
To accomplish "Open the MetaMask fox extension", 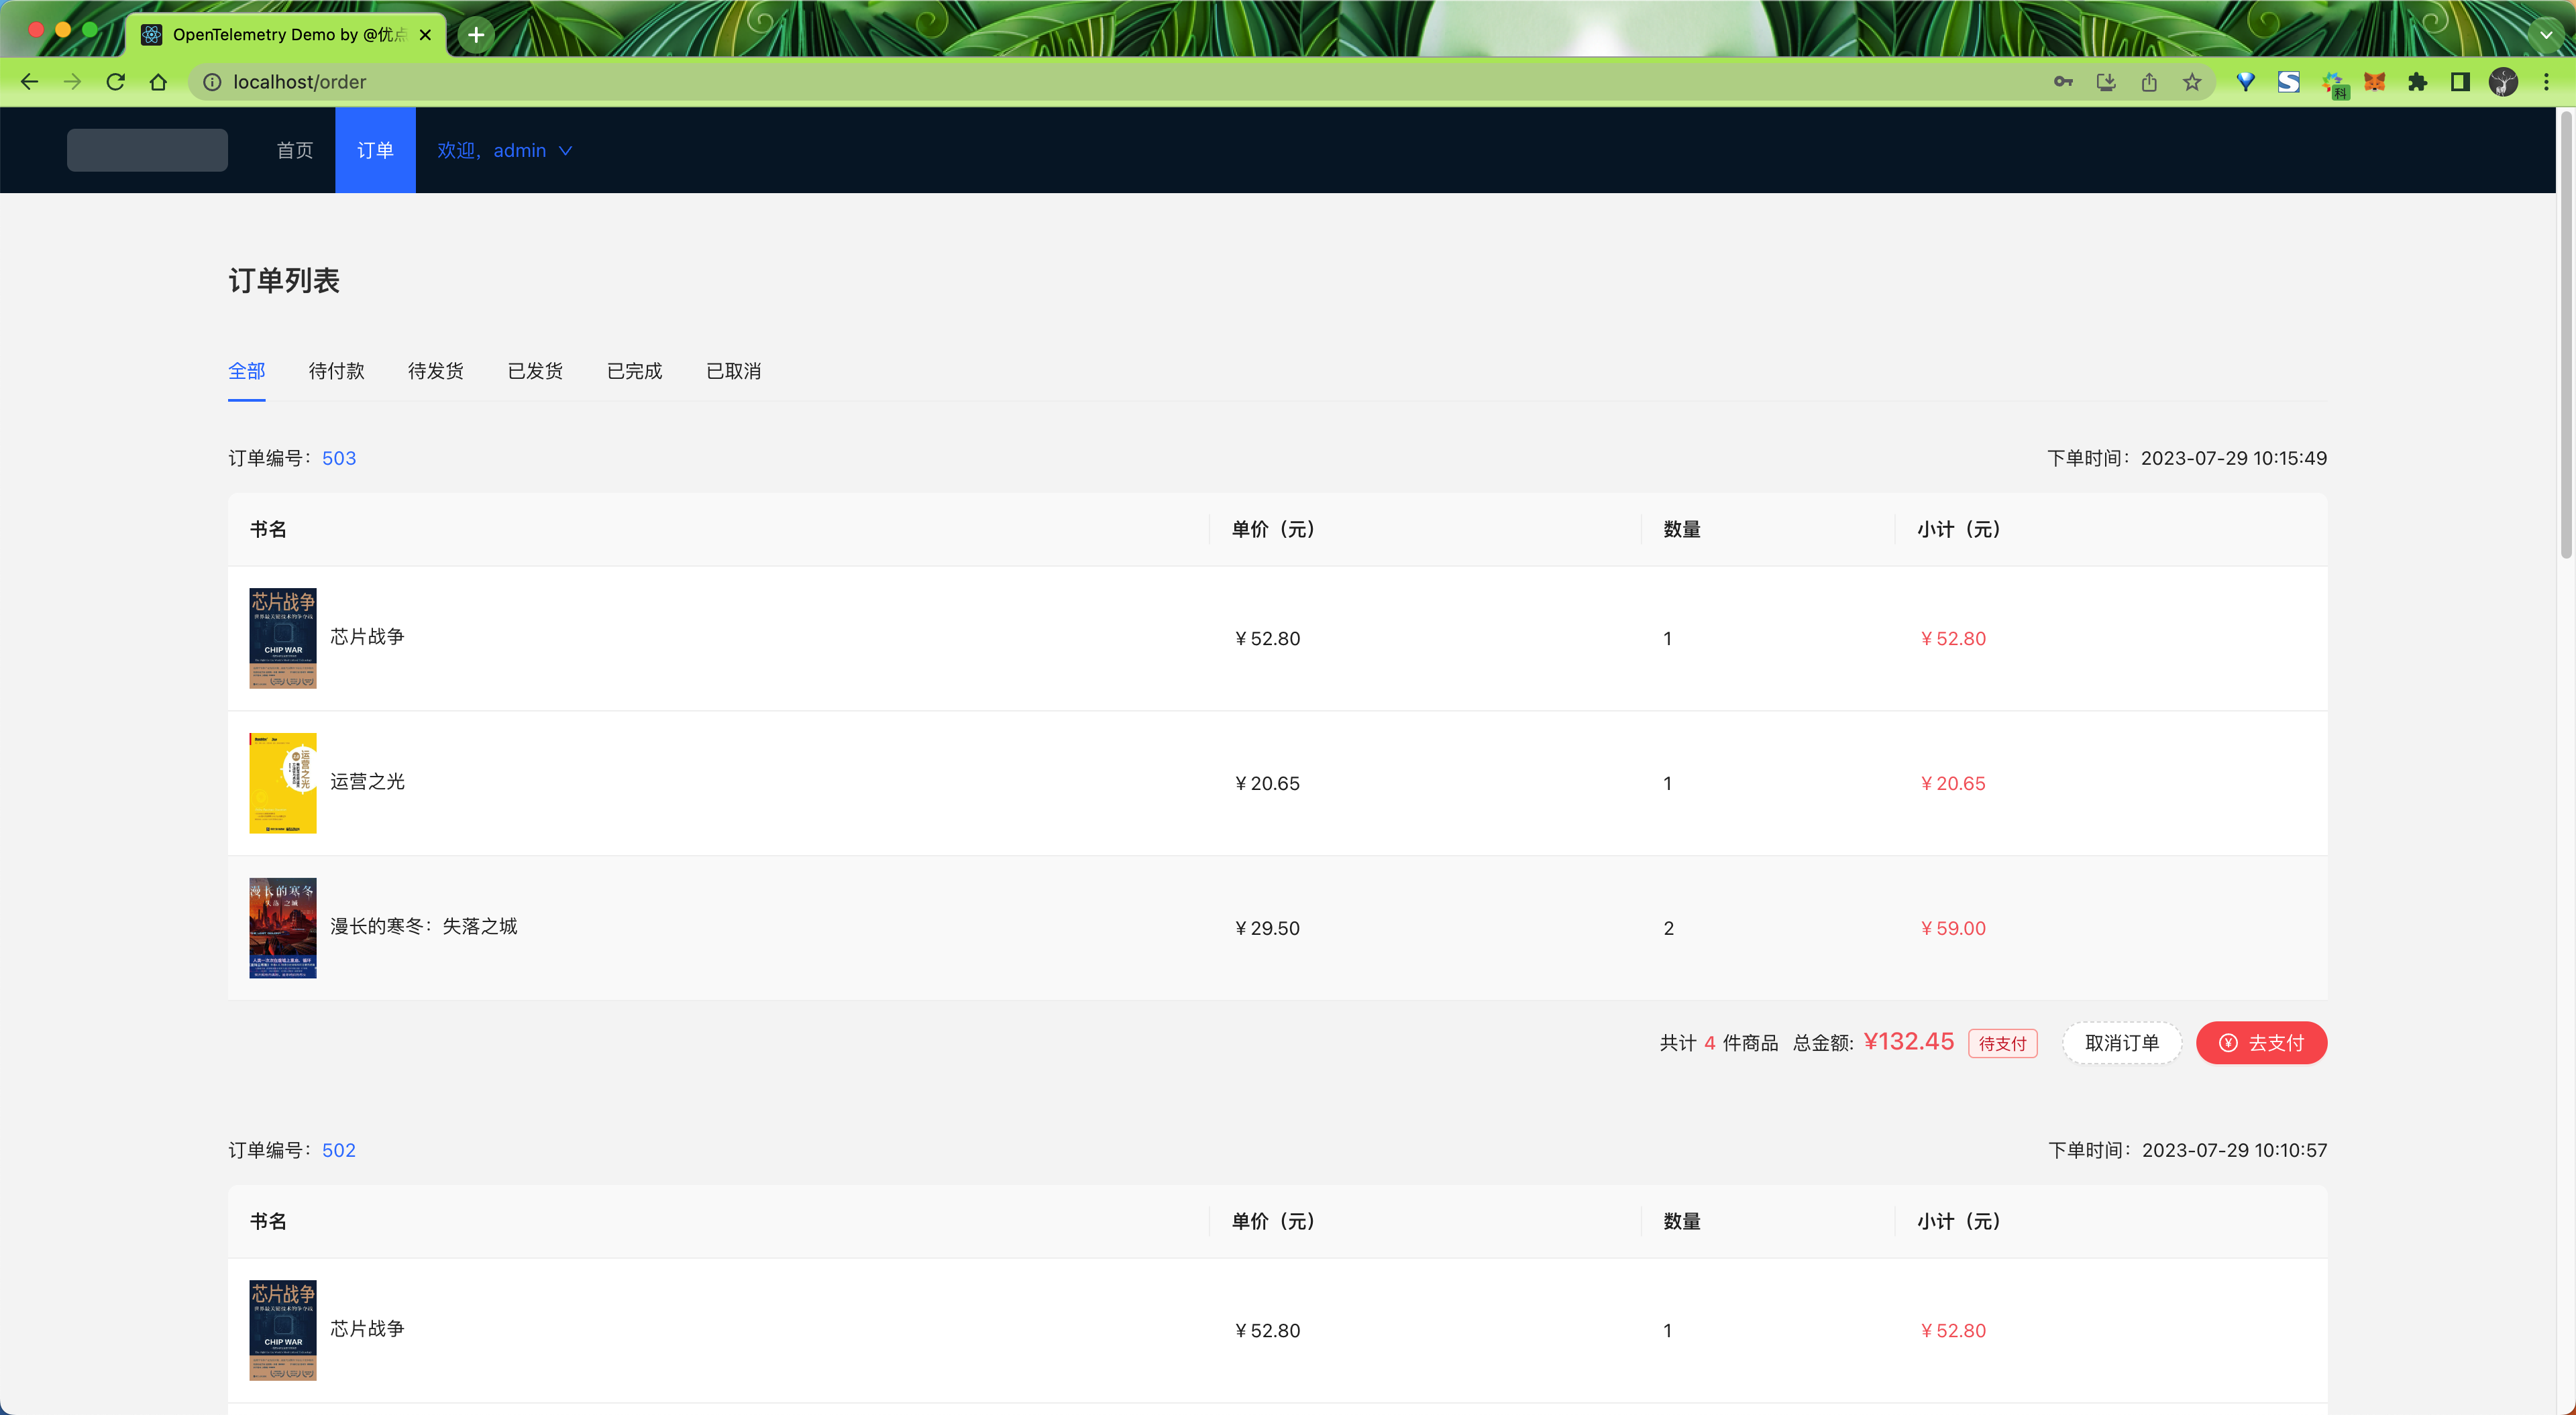I will click(x=2374, y=82).
